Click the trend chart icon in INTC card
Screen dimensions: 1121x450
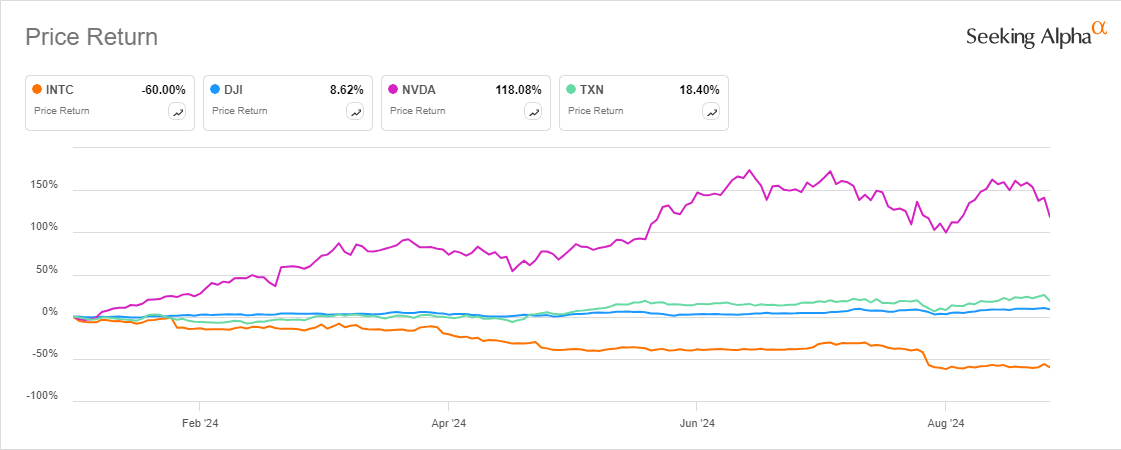point(178,112)
